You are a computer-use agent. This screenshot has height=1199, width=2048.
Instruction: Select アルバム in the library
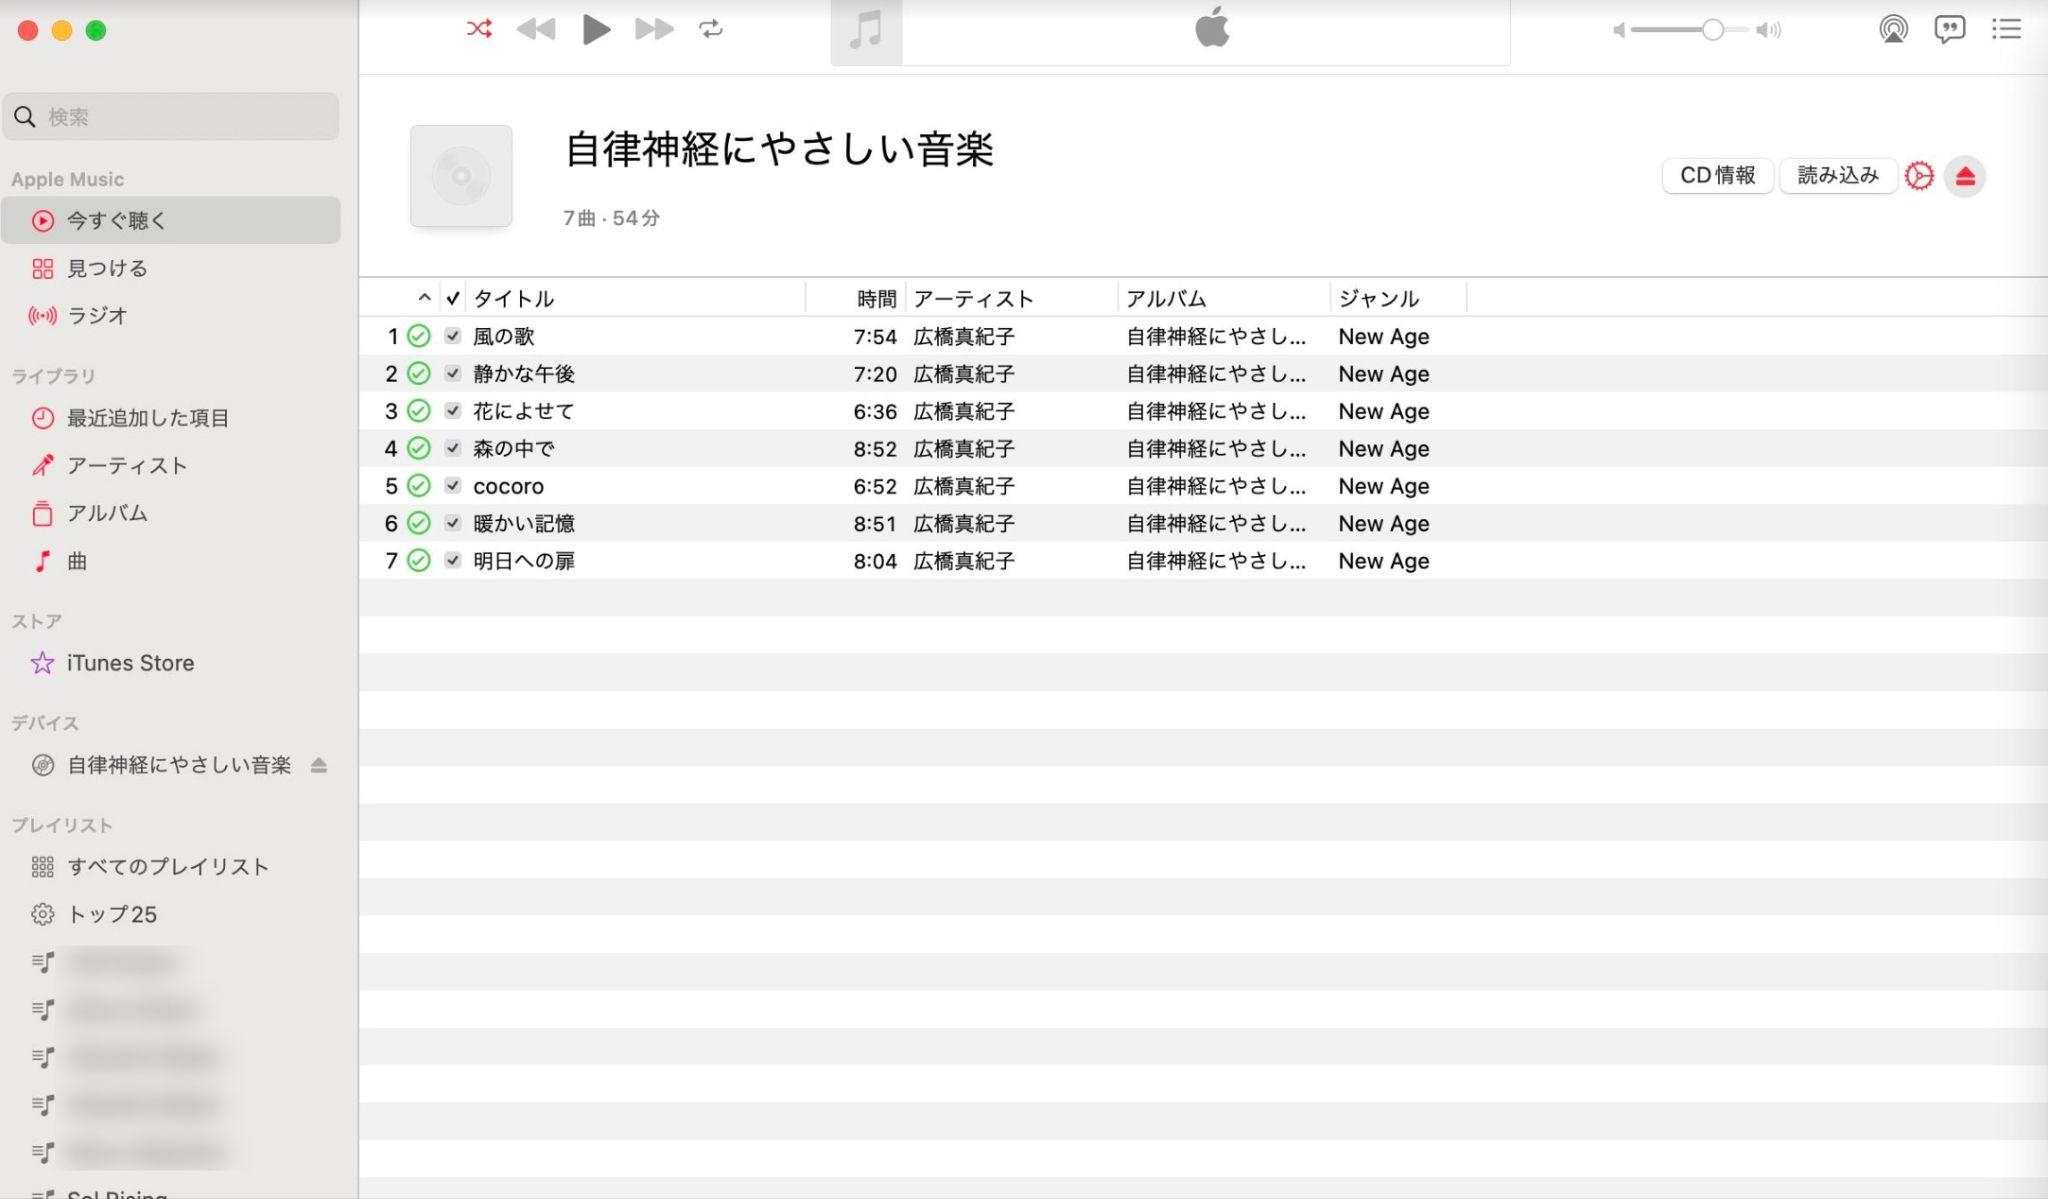[x=171, y=513]
